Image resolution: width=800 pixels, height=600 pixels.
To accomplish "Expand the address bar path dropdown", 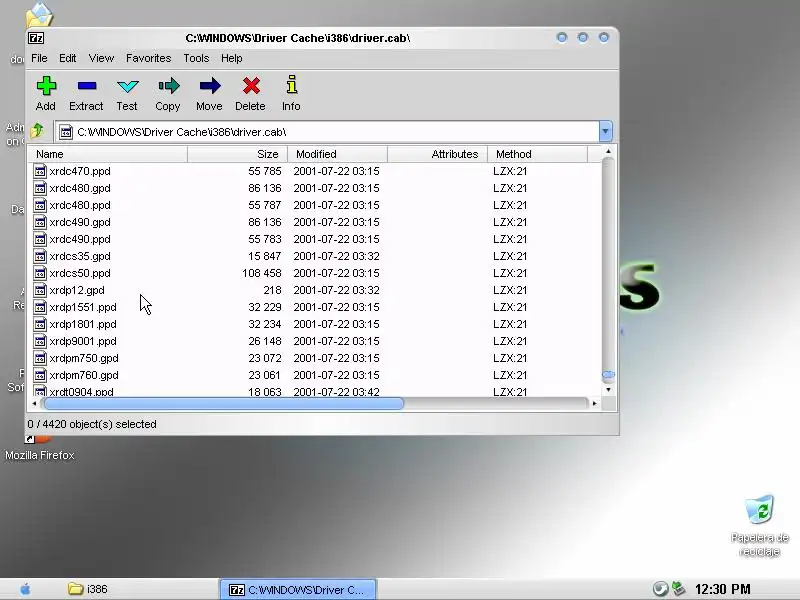I will coord(605,132).
